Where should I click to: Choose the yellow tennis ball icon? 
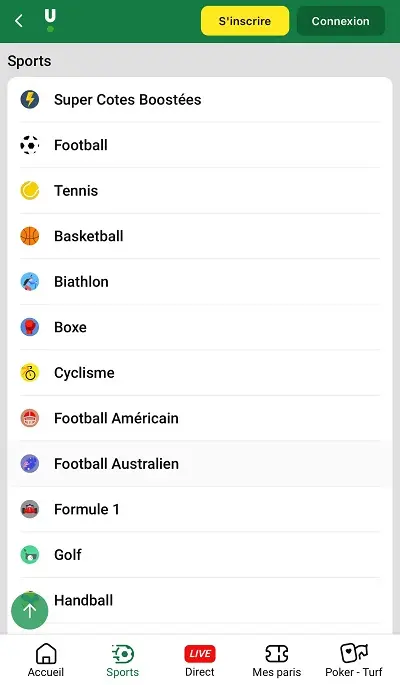point(30,190)
